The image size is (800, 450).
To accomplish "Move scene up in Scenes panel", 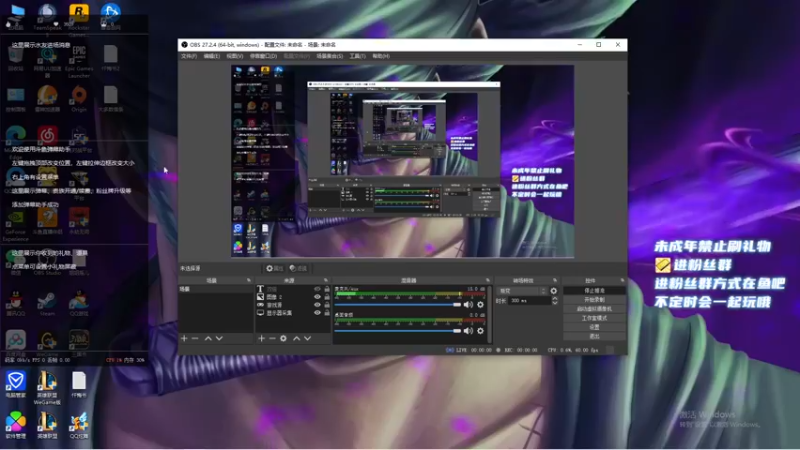I will tap(208, 338).
